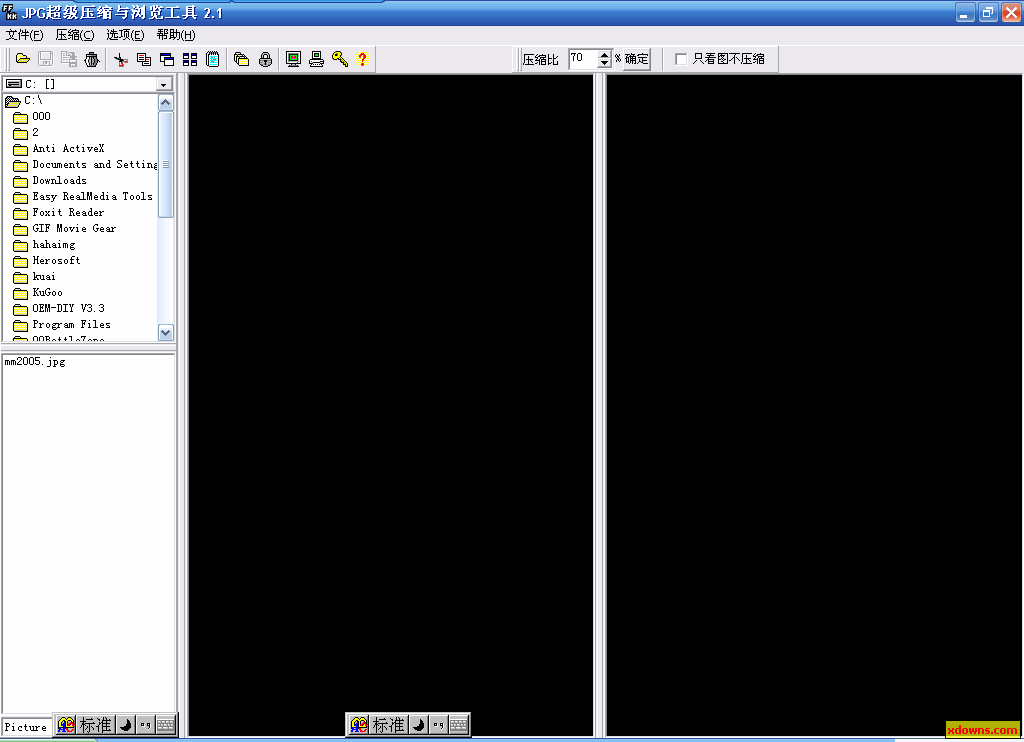Click soft keyboard icon on IME bar over black preview
This screenshot has width=1024, height=742.
[x=458, y=725]
